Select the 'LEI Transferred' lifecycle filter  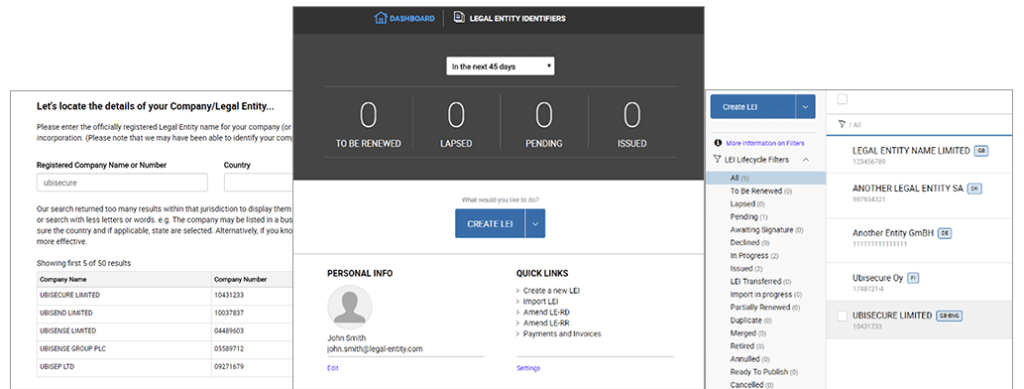(x=760, y=281)
